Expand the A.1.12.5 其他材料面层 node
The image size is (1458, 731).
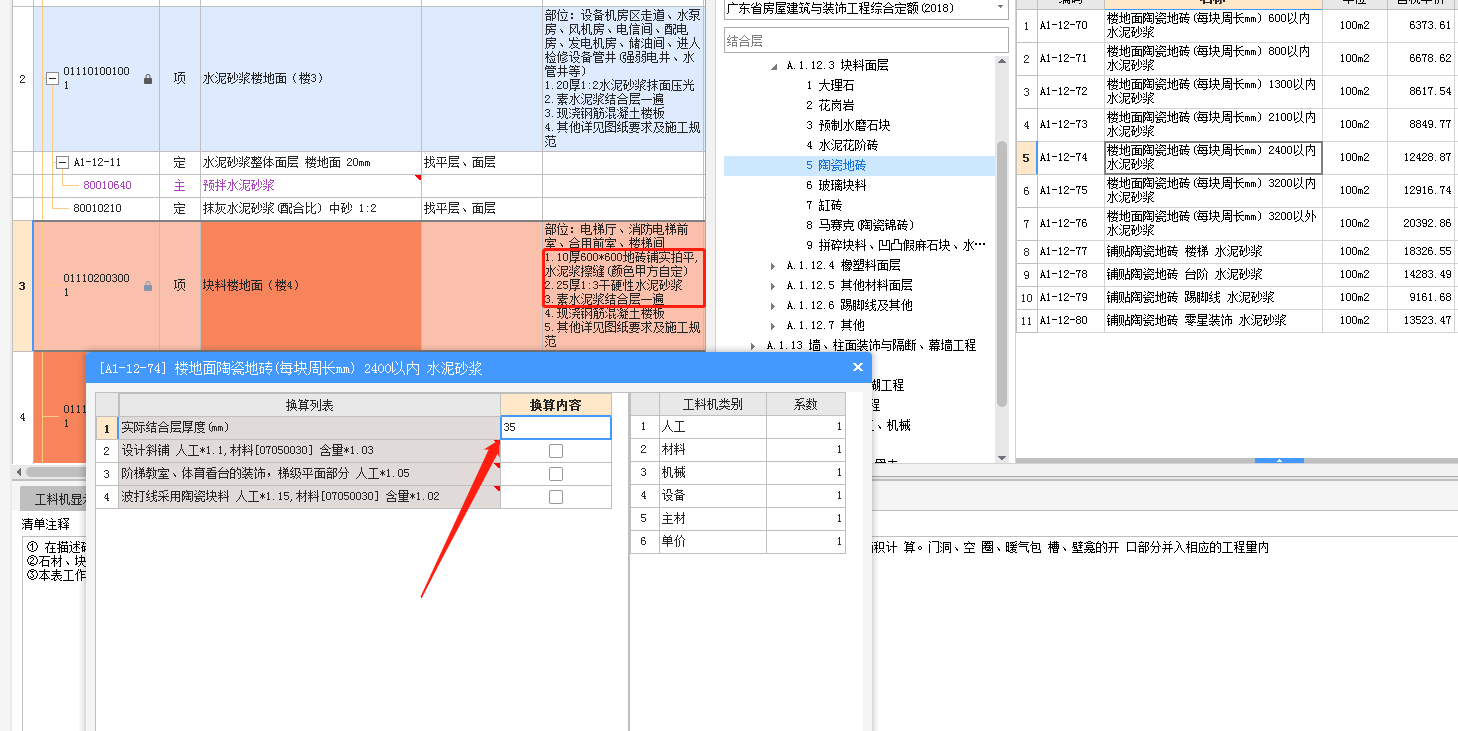(x=772, y=285)
